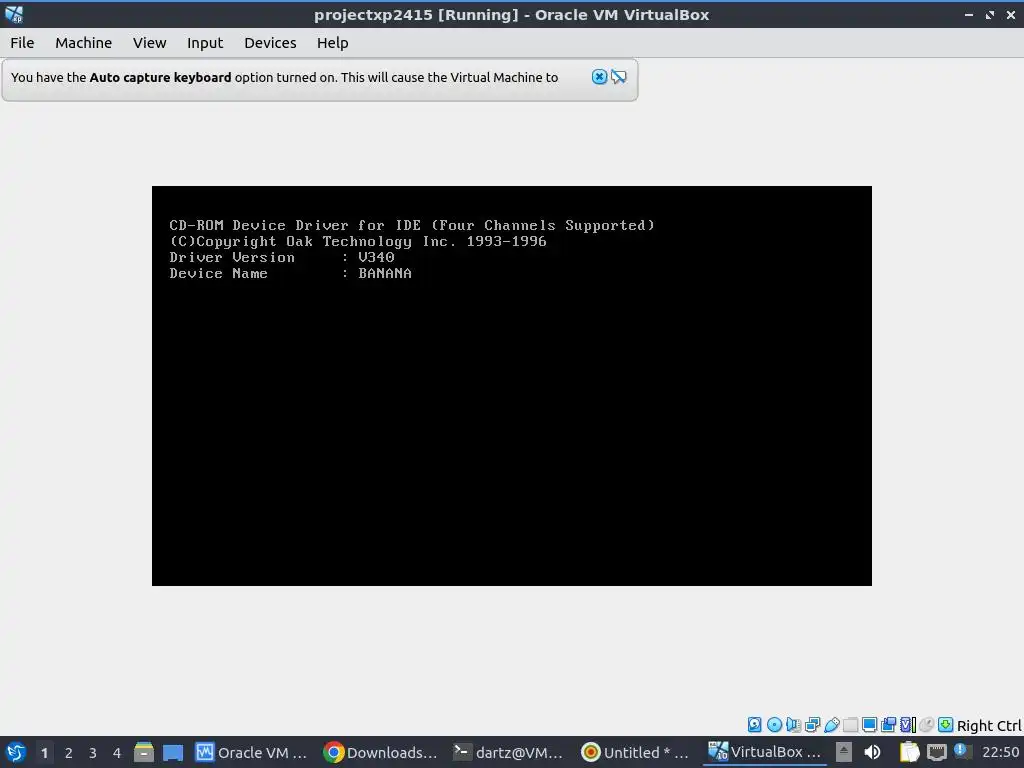1024x768 pixels.
Task: Switch to workspace 2
Action: tap(69, 753)
